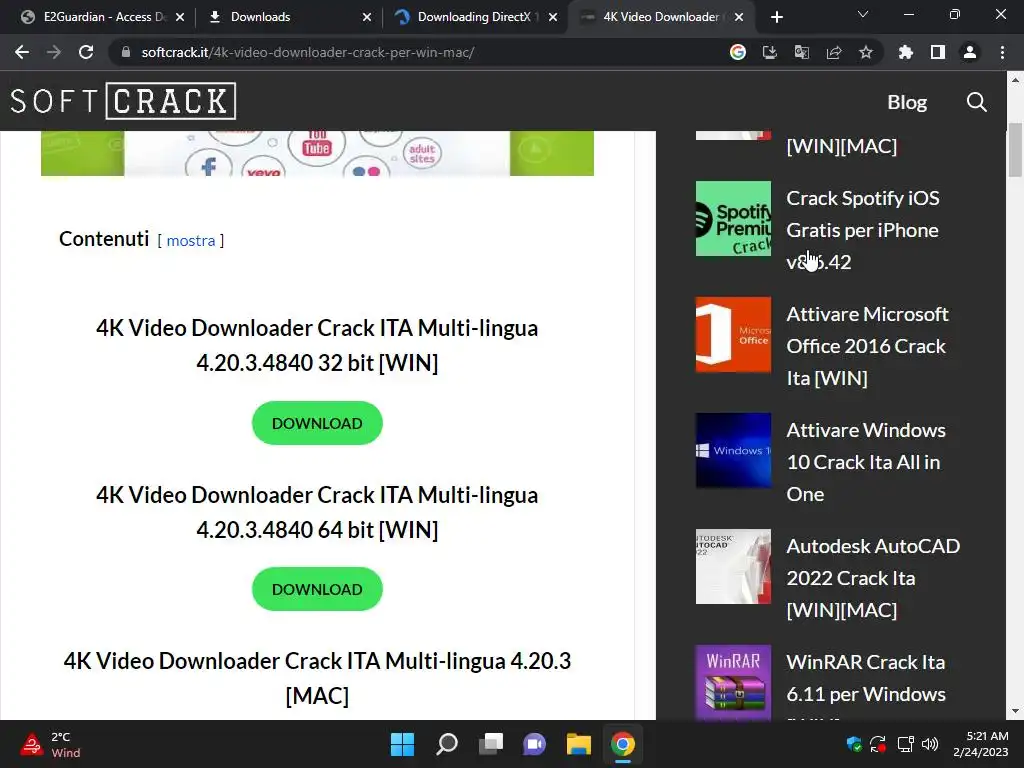Open Crack Spotify iOS article link

[863, 230]
